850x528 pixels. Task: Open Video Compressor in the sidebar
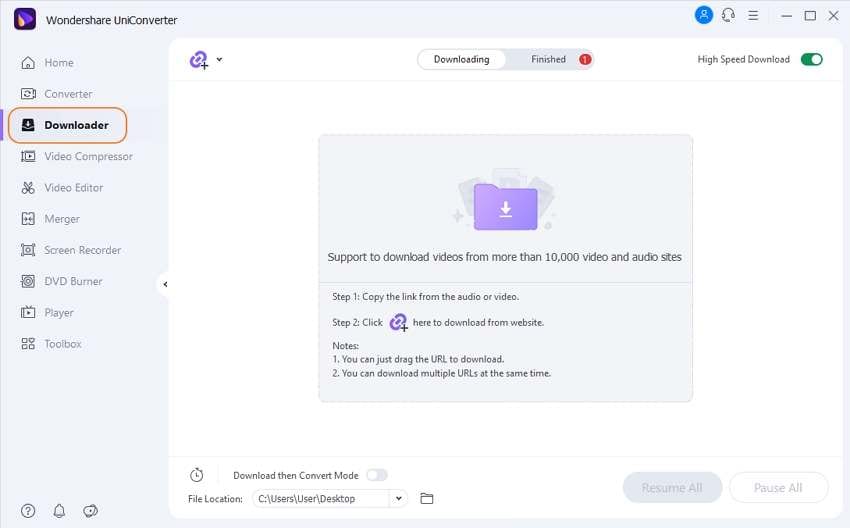(x=76, y=157)
